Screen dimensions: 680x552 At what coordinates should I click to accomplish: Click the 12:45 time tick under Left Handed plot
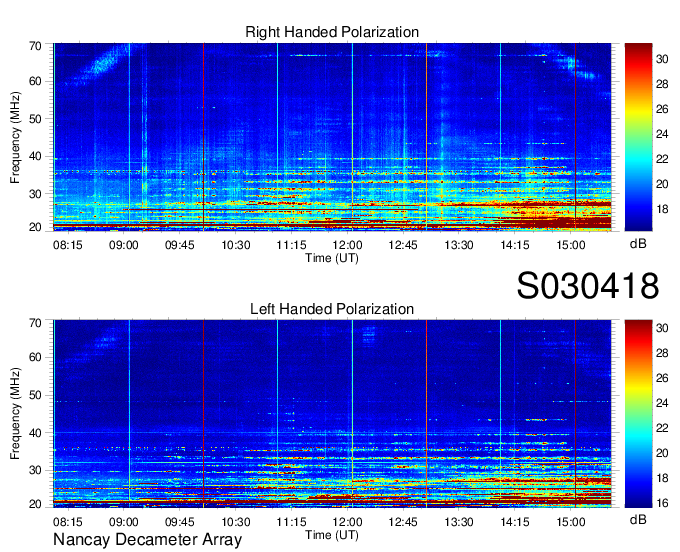pyautogui.click(x=403, y=521)
